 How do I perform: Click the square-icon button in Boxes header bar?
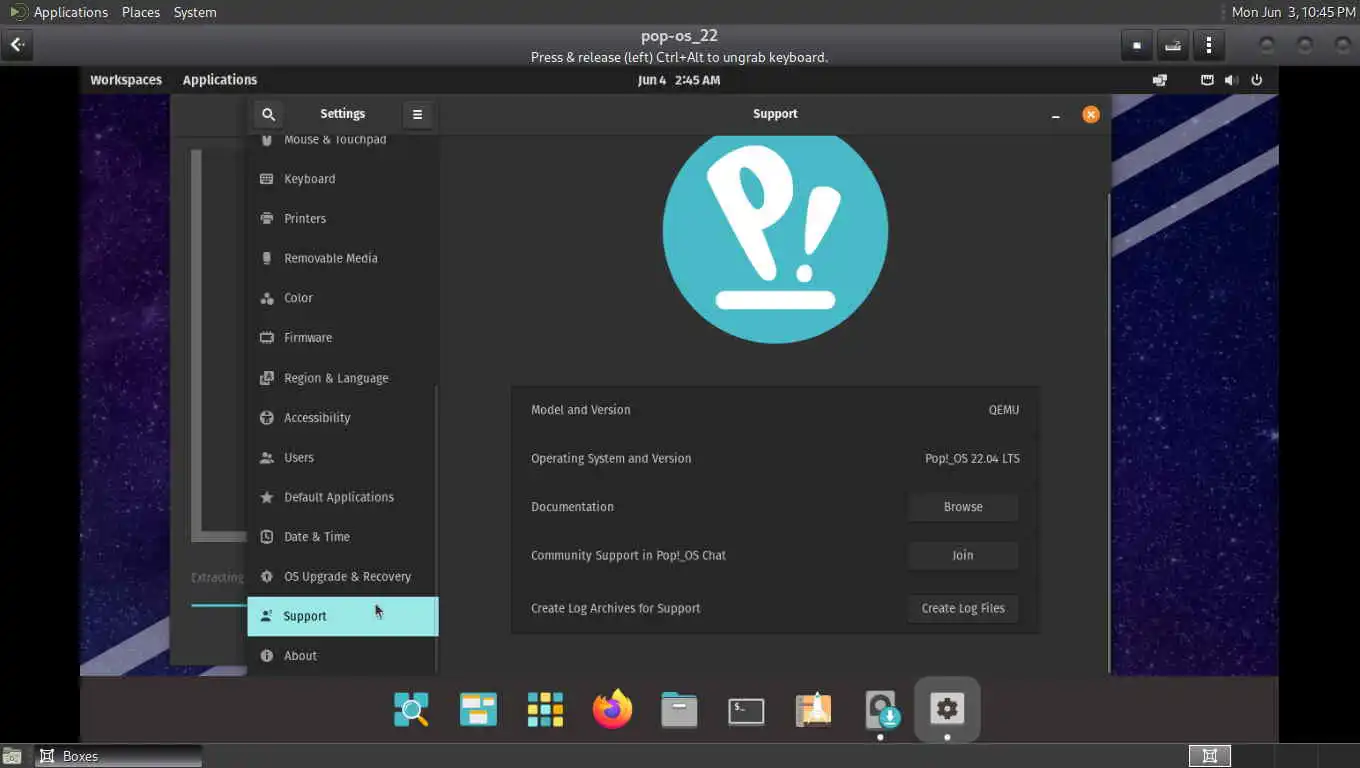[1136, 45]
